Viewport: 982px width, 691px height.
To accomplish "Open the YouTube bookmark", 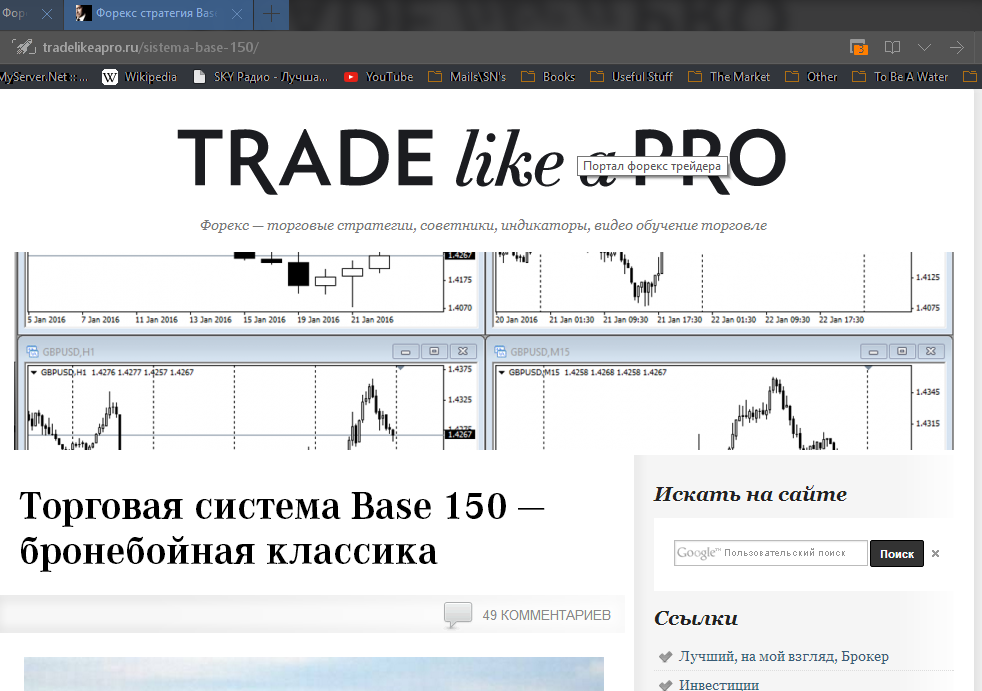I will click(x=378, y=76).
